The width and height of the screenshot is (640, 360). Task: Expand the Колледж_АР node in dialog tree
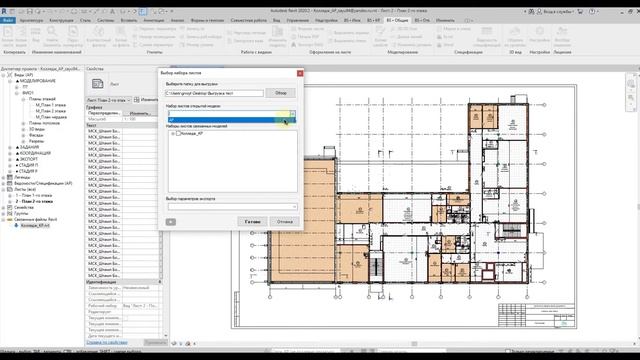pyautogui.click(x=173, y=133)
